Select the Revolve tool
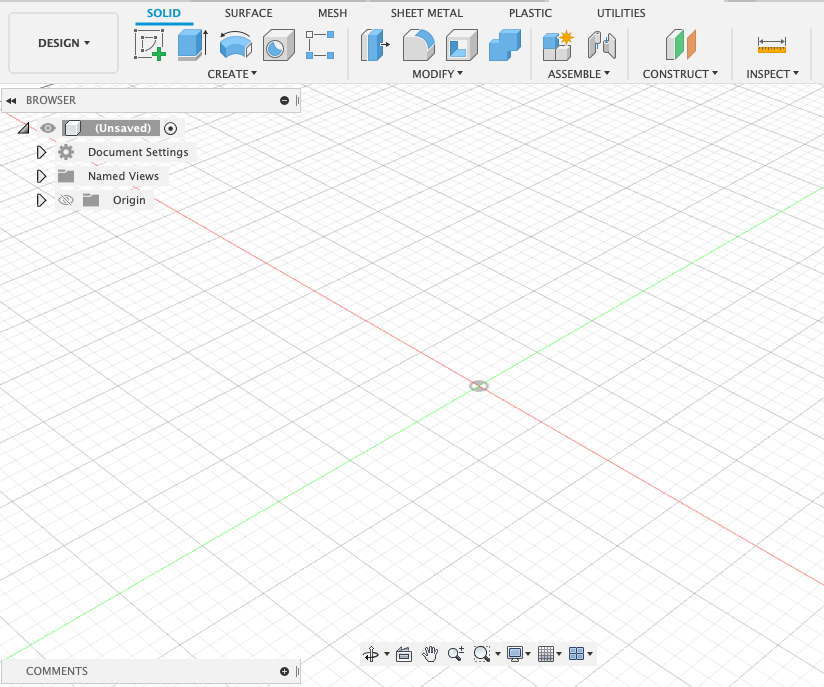Viewport: 824px width, 687px height. point(235,45)
